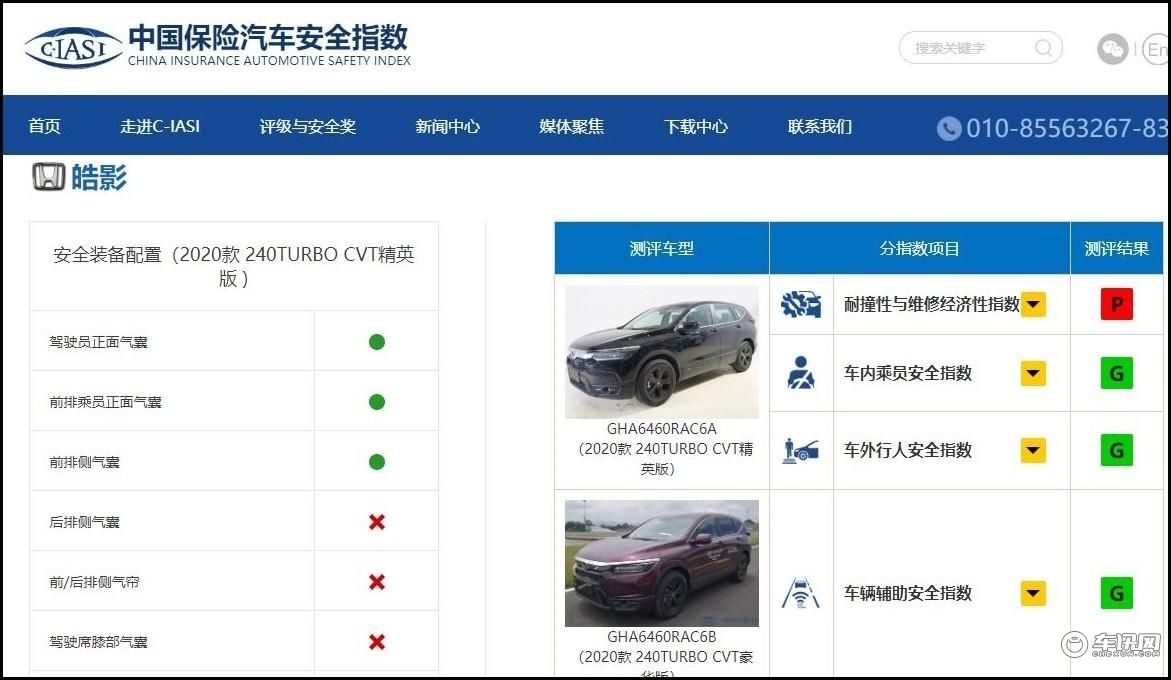Click the search magnifier icon

(x=1043, y=48)
